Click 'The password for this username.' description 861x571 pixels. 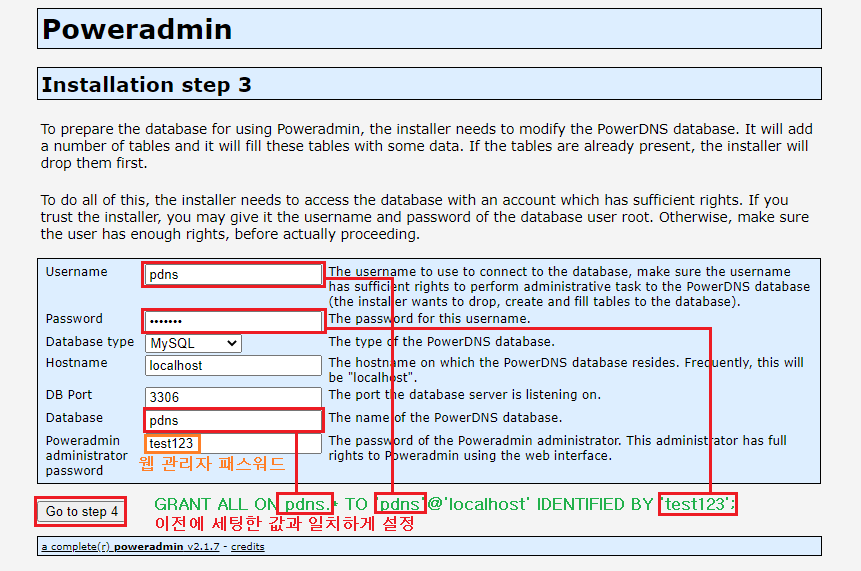(x=429, y=318)
